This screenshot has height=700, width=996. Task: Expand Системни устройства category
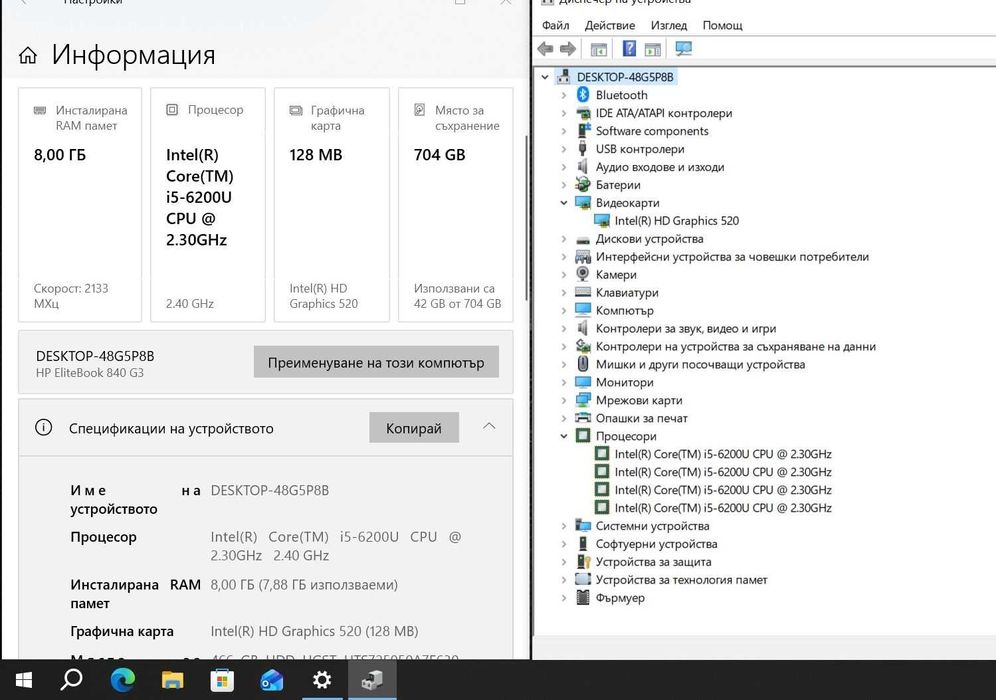pyautogui.click(x=563, y=526)
